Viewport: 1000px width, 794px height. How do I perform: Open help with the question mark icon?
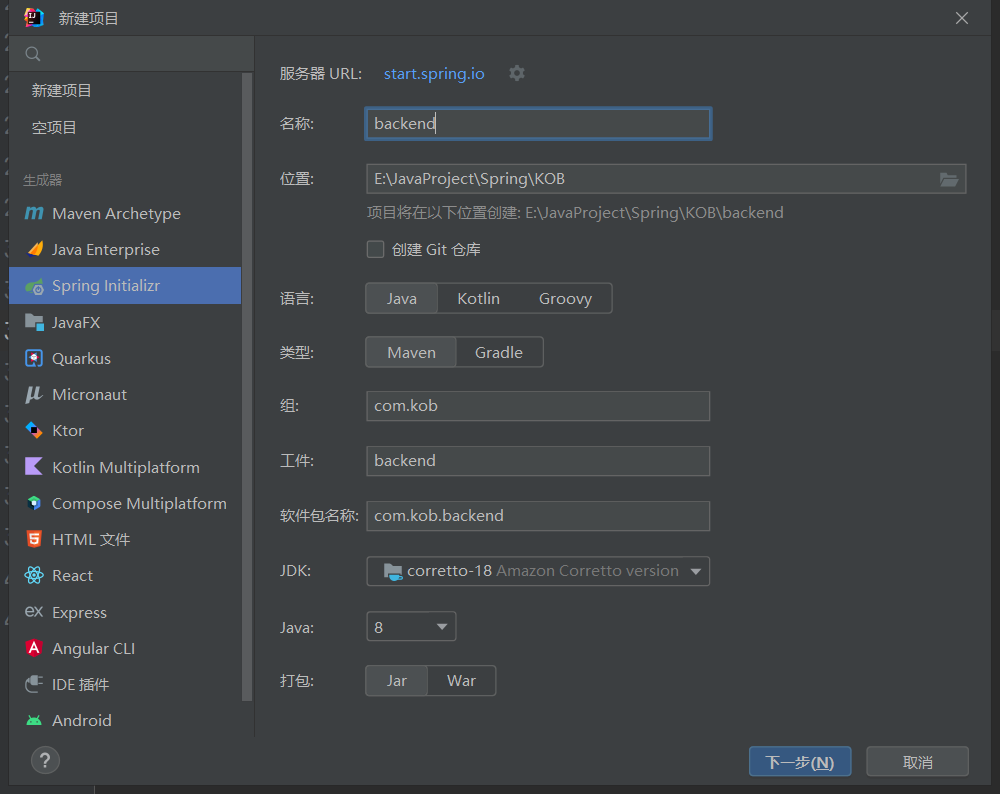click(x=45, y=759)
